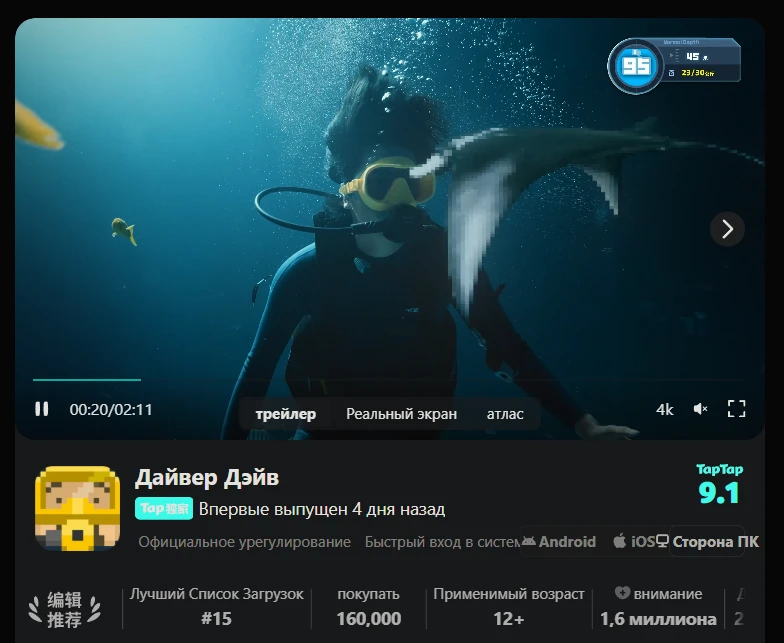The width and height of the screenshot is (784, 643).
Task: Open Лучший Список Загрузок #15 ranking
Action: (x=216, y=607)
